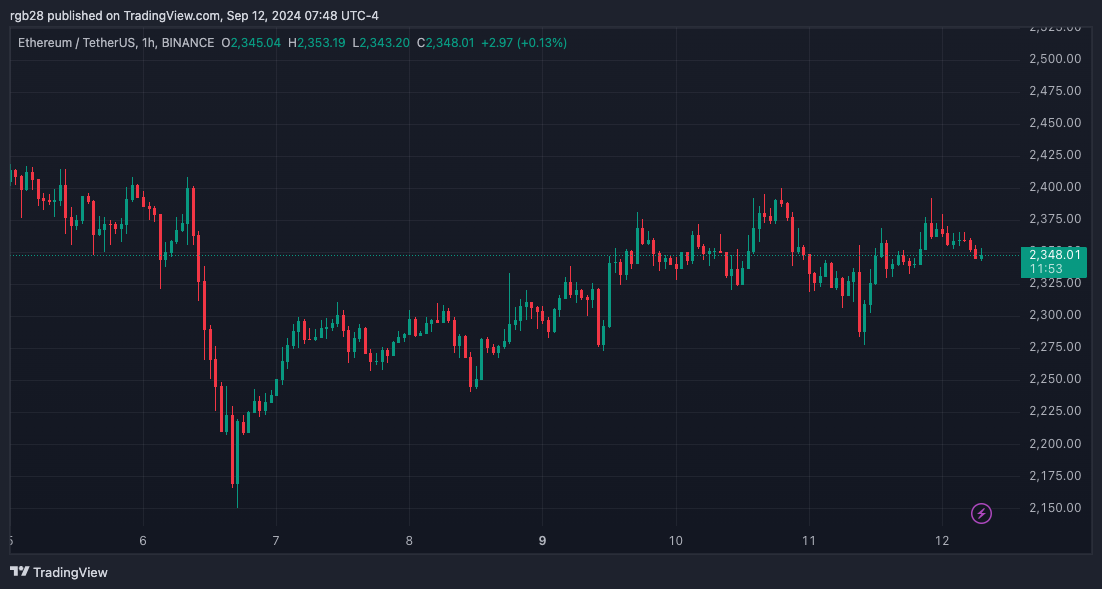Click the 2,150.00 level on price scale
Image resolution: width=1102 pixels, height=589 pixels.
click(1055, 508)
